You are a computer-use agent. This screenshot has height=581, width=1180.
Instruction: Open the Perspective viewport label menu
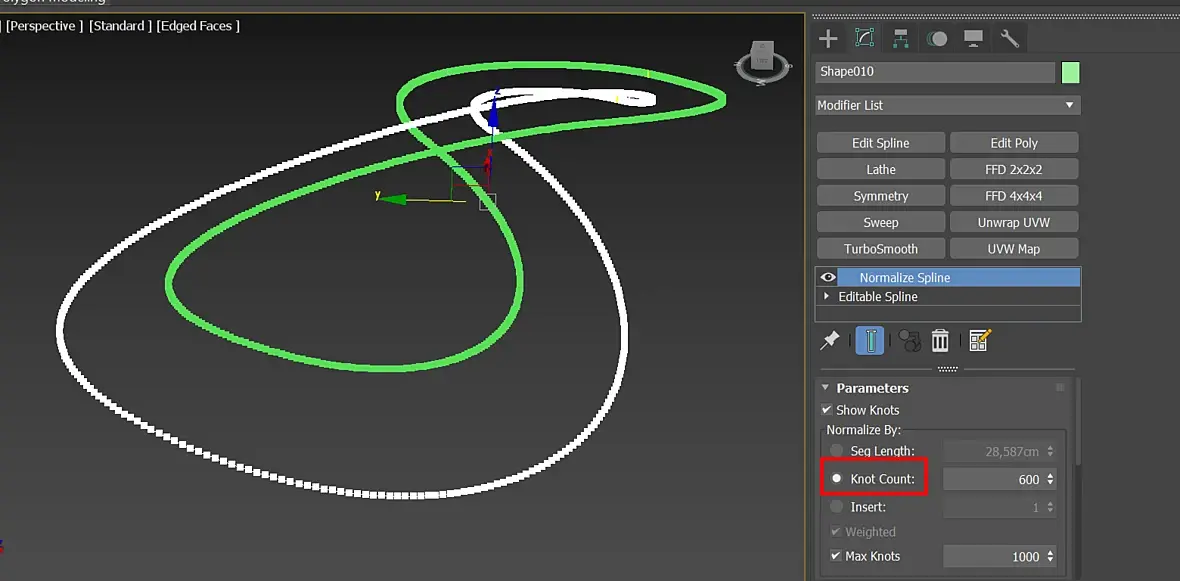coord(44,26)
